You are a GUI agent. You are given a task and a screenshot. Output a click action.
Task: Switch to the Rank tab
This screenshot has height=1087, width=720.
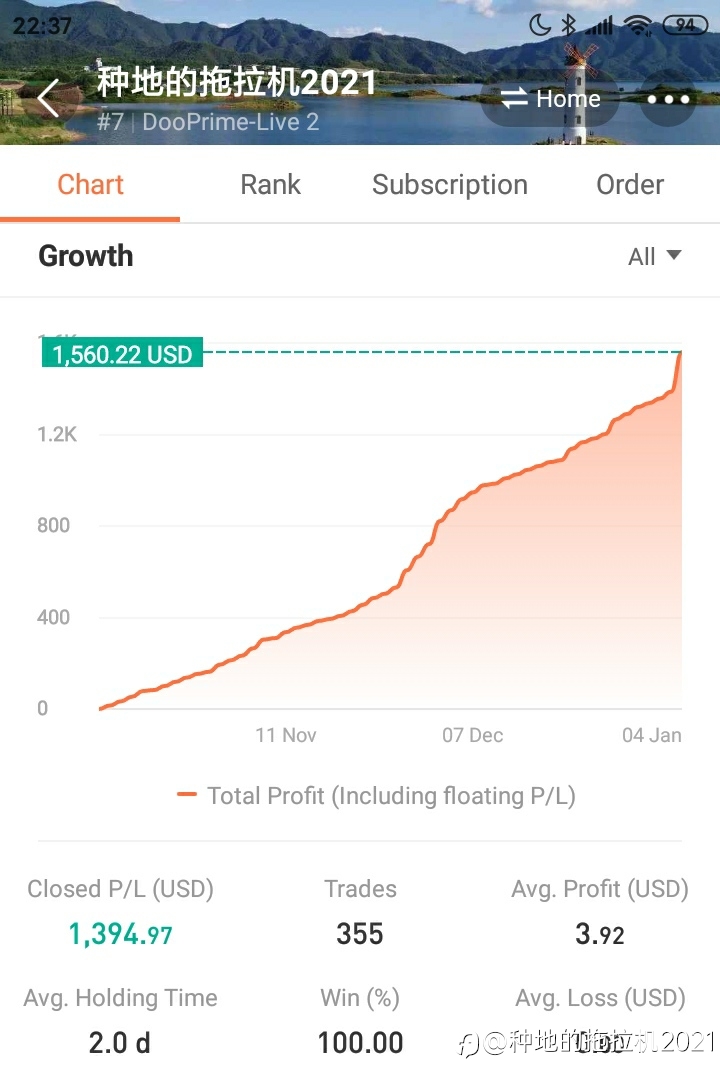[270, 185]
